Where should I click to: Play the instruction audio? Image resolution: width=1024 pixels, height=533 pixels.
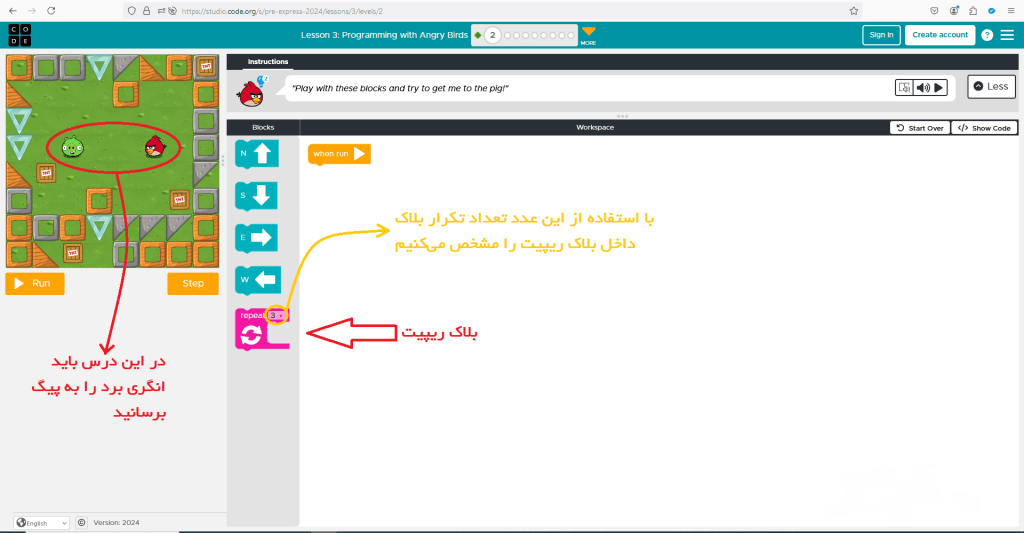939,87
